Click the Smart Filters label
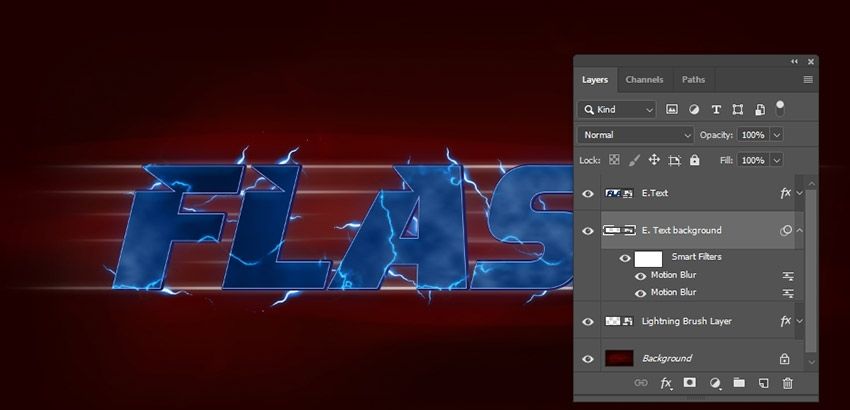 (x=697, y=257)
